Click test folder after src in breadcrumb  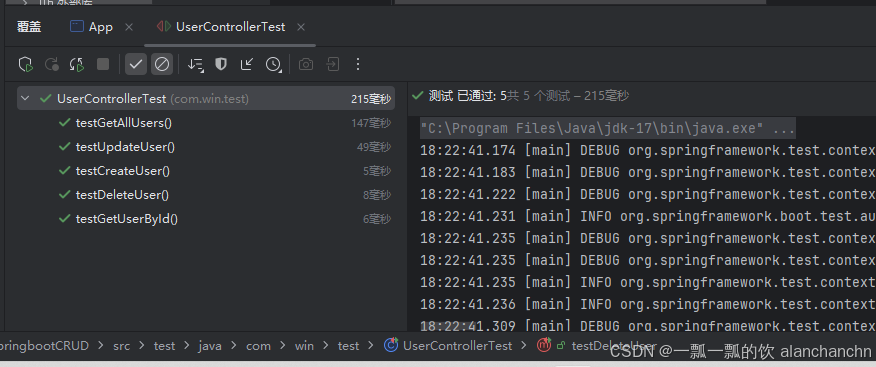point(164,346)
